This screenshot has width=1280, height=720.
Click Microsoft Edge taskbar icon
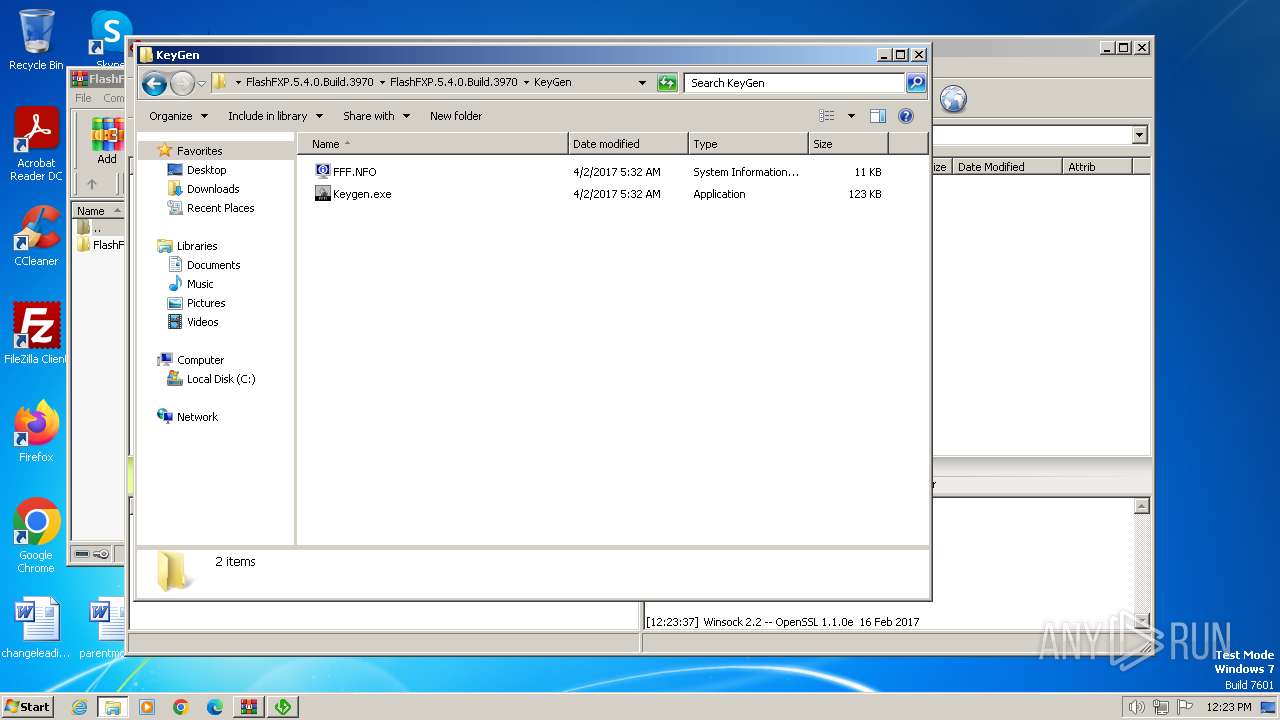(215, 707)
